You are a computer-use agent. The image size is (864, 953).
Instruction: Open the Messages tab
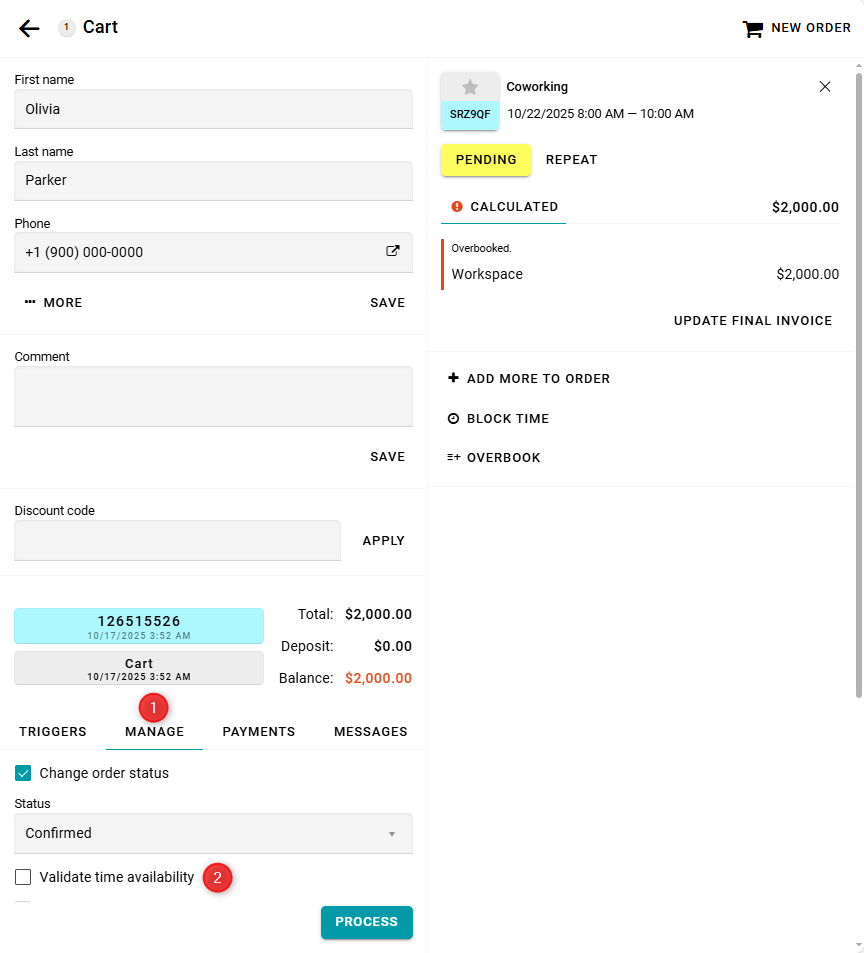click(x=370, y=732)
